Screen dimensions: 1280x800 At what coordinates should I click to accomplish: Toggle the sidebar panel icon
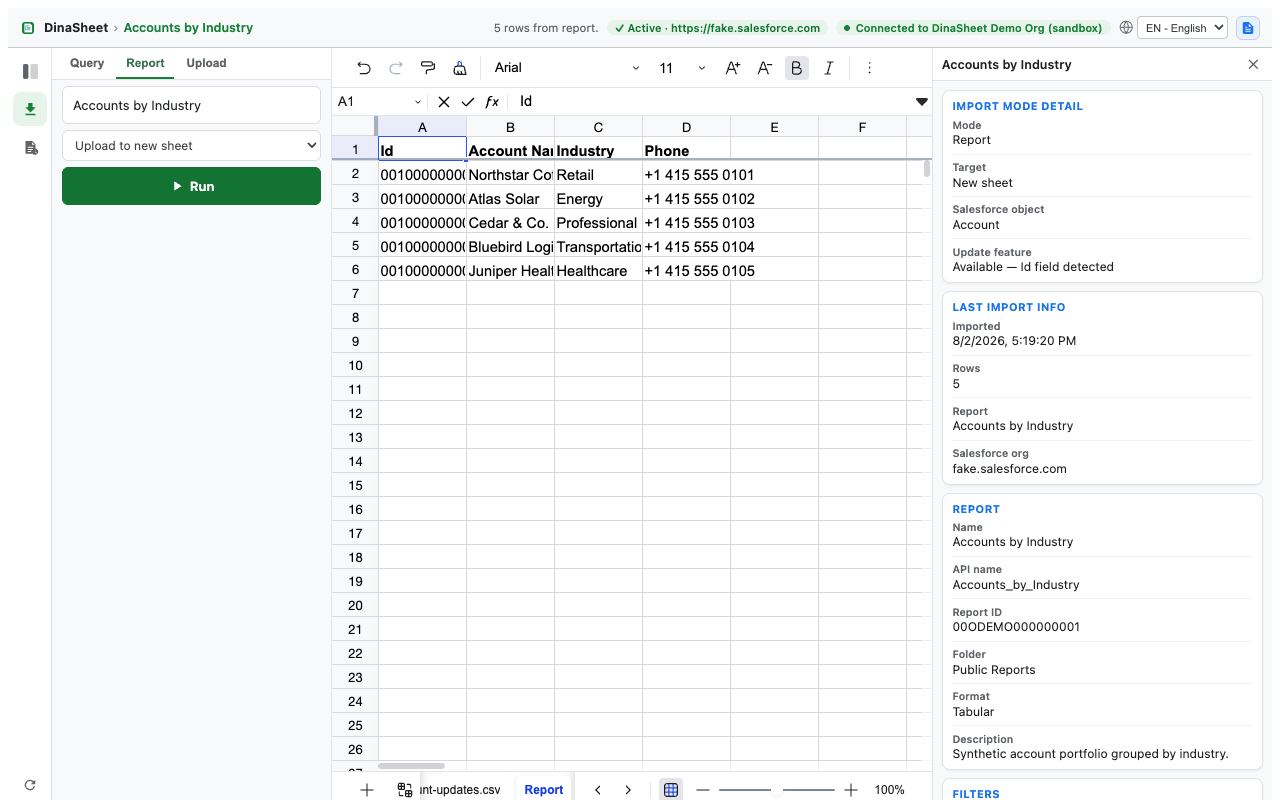(x=30, y=71)
